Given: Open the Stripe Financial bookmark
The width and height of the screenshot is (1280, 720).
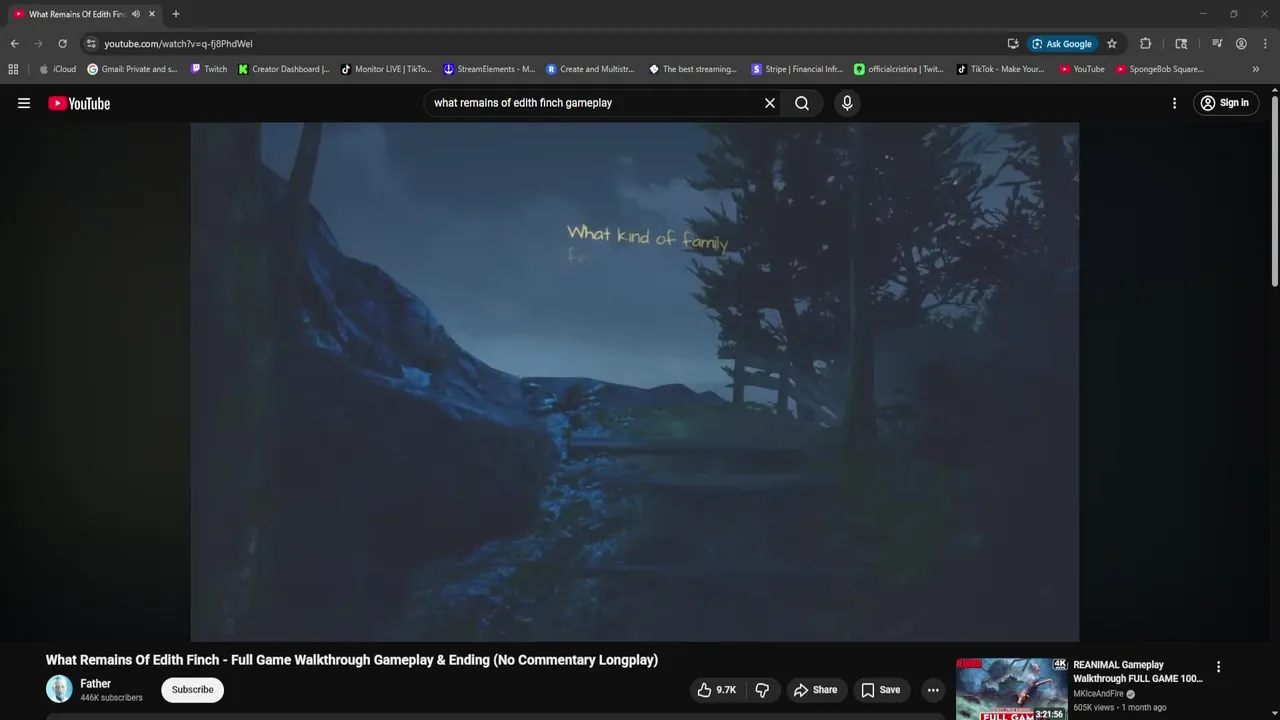Looking at the screenshot, I should point(797,69).
